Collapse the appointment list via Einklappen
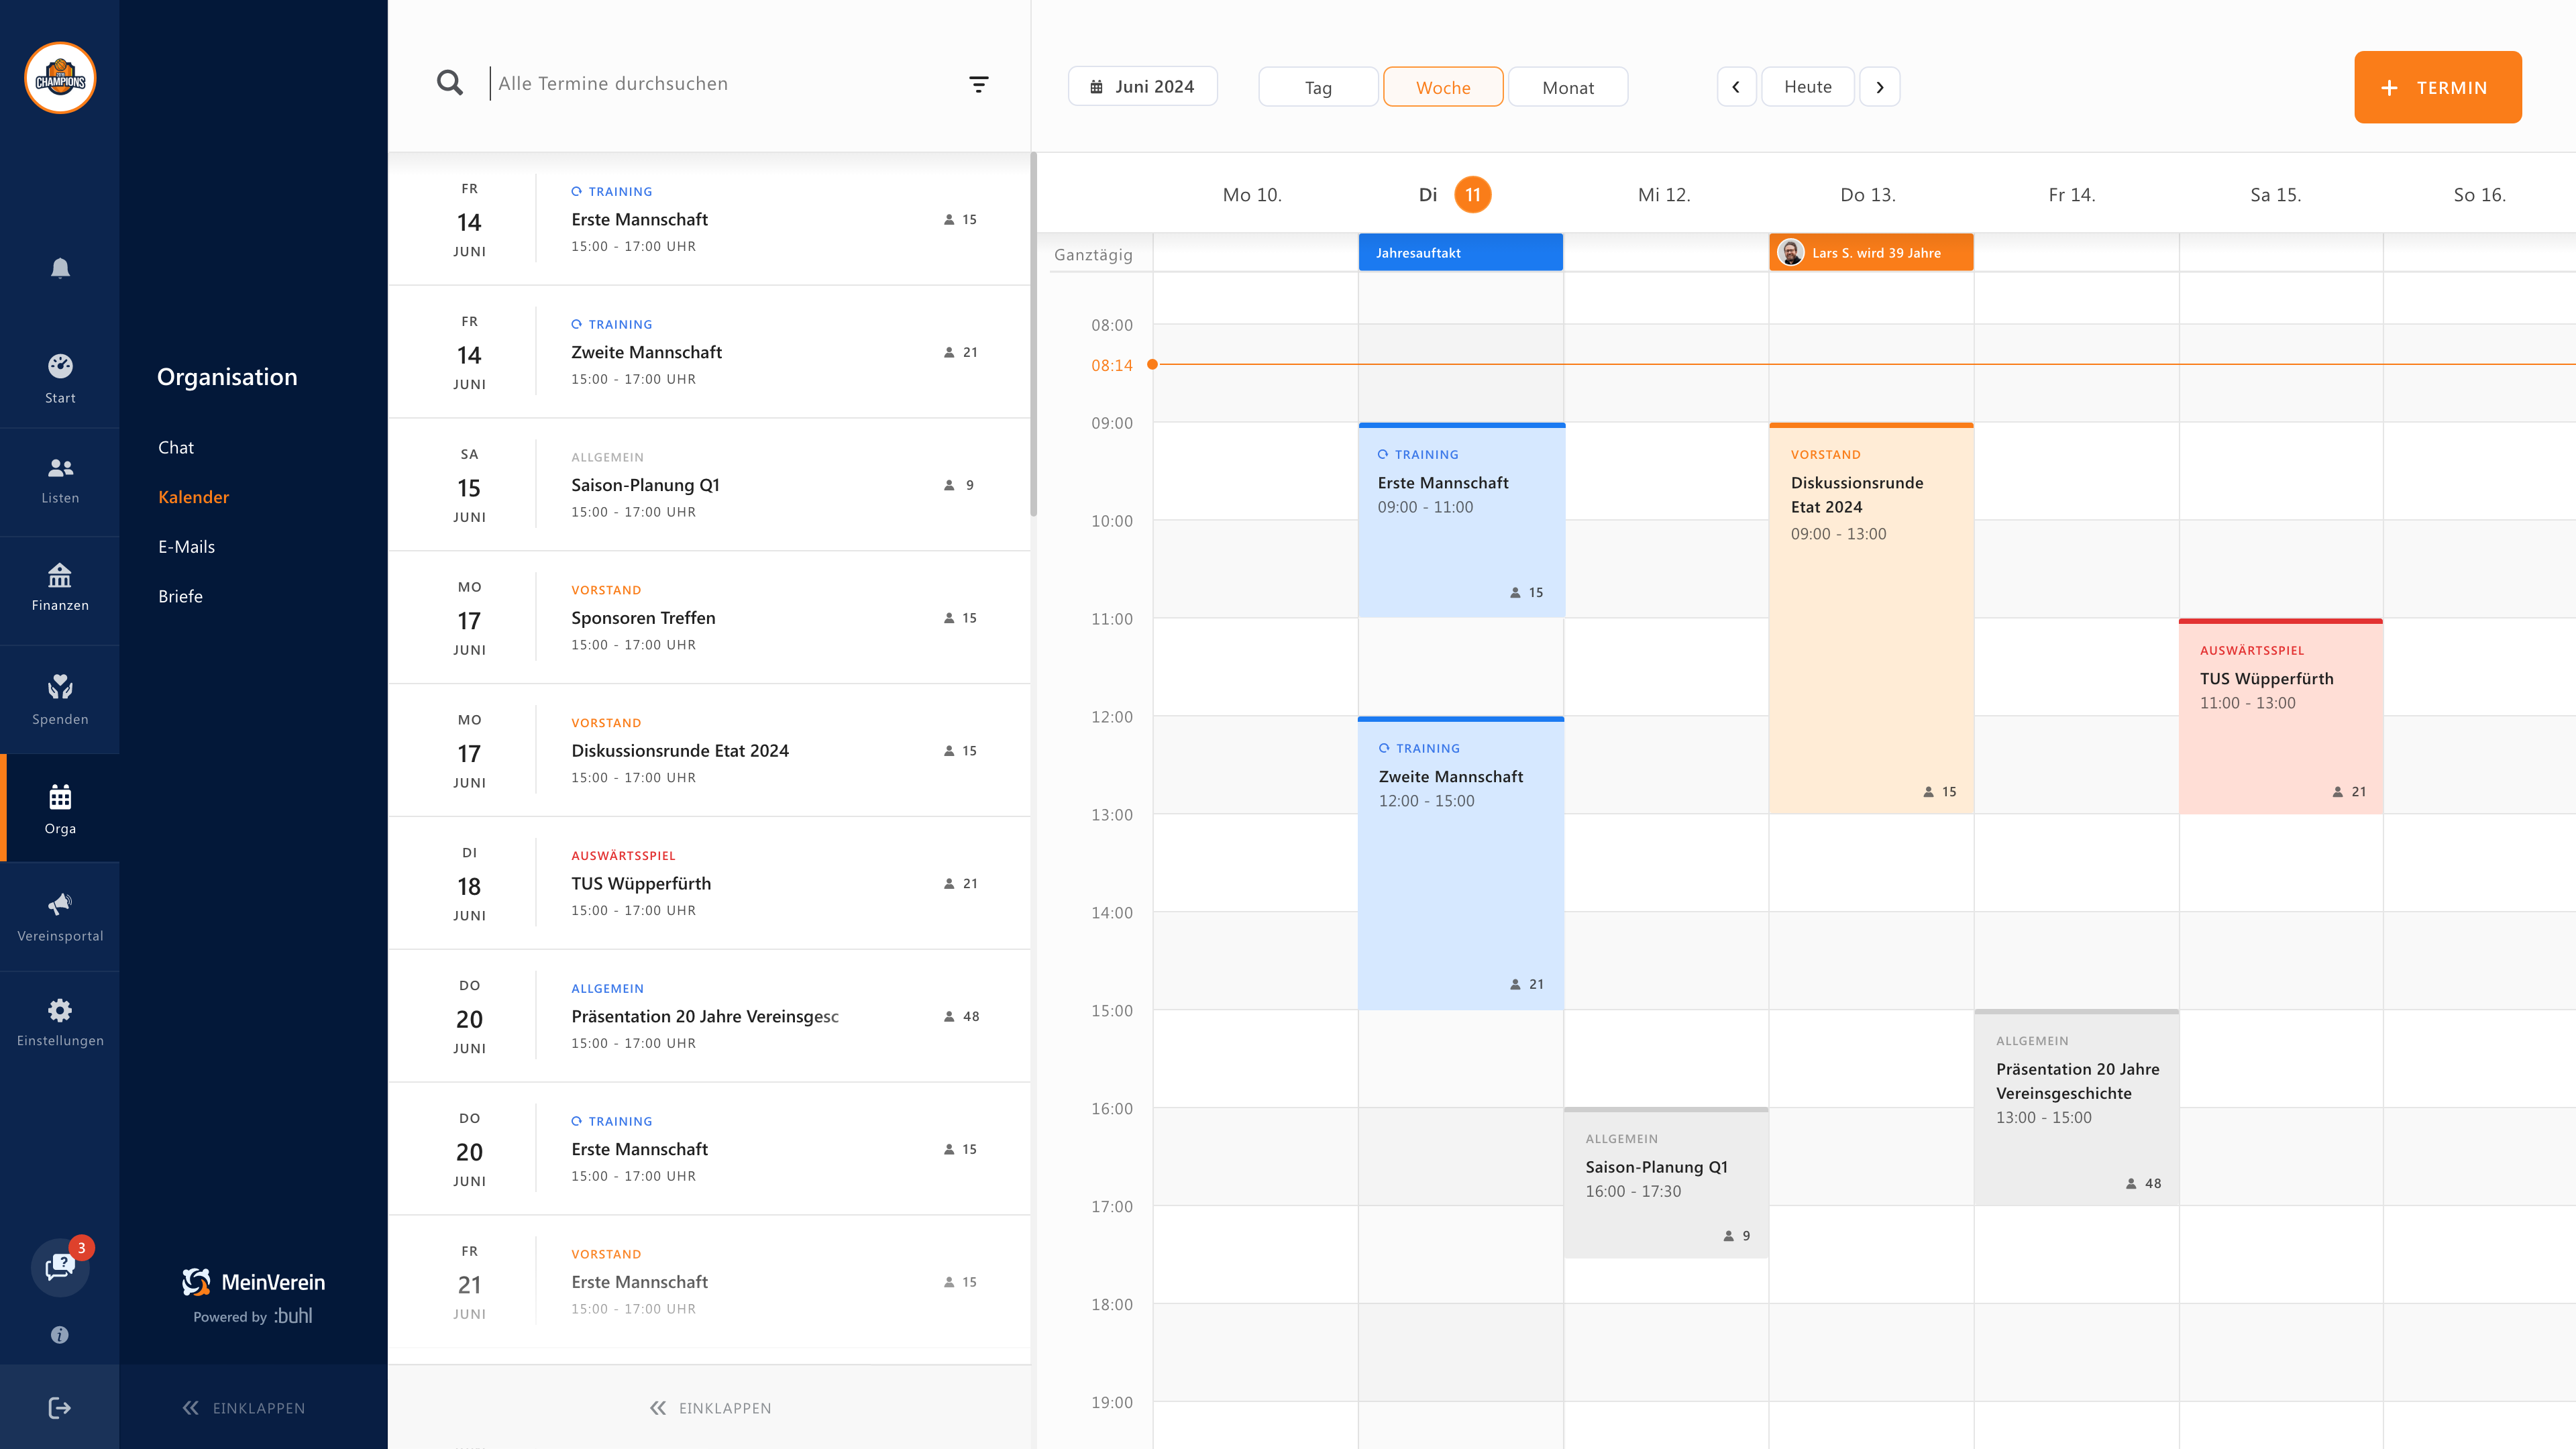2576x1449 pixels. tap(710, 1408)
